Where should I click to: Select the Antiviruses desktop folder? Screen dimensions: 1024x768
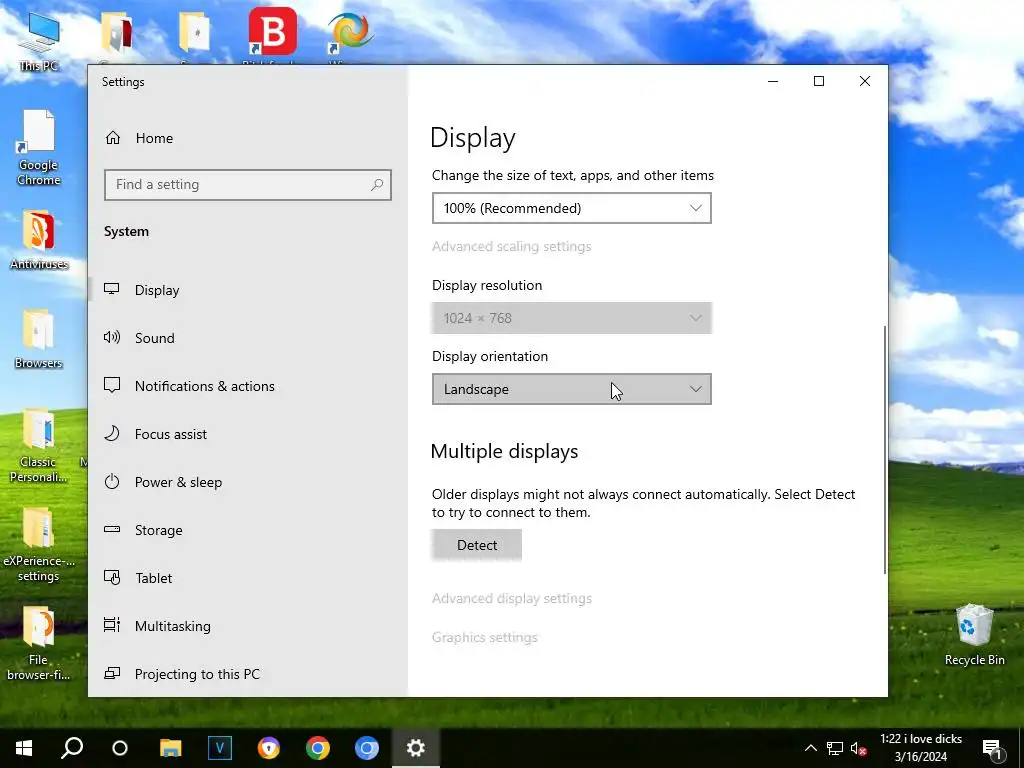[x=39, y=240]
